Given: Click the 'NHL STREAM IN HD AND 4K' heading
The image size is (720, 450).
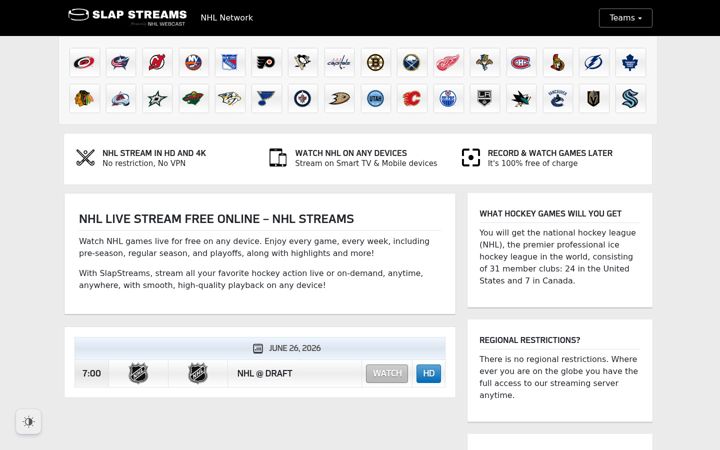Looking at the screenshot, I should pos(154,153).
